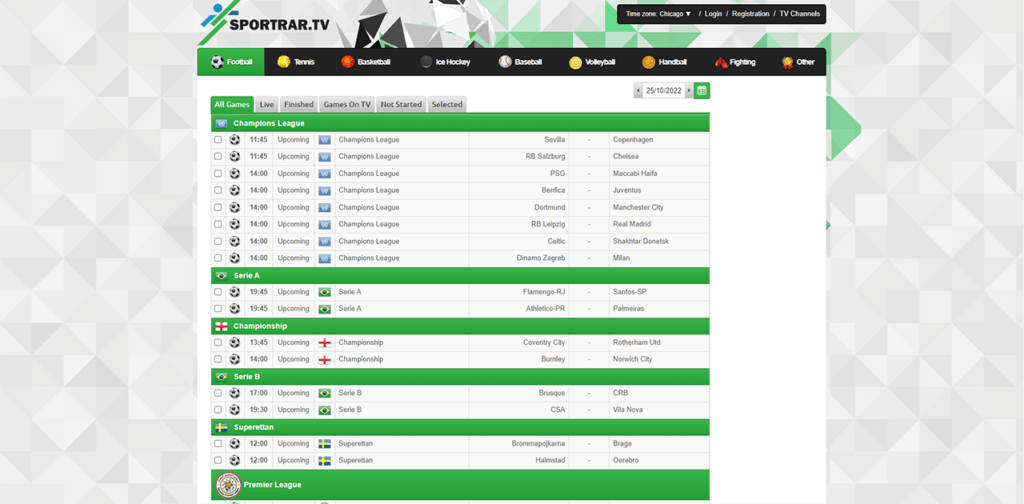
Task: Open the Time zone Chicago dropdown
Action: (x=658, y=14)
